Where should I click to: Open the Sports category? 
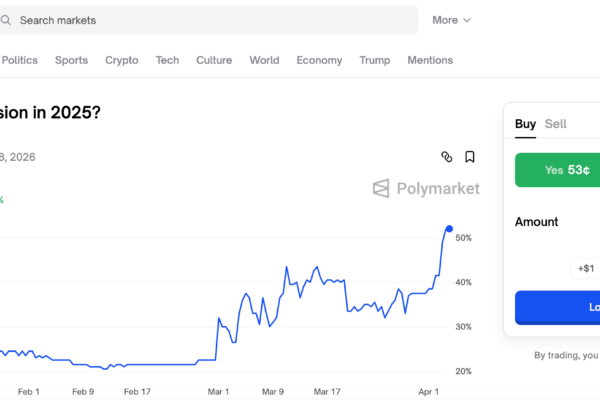[71, 60]
